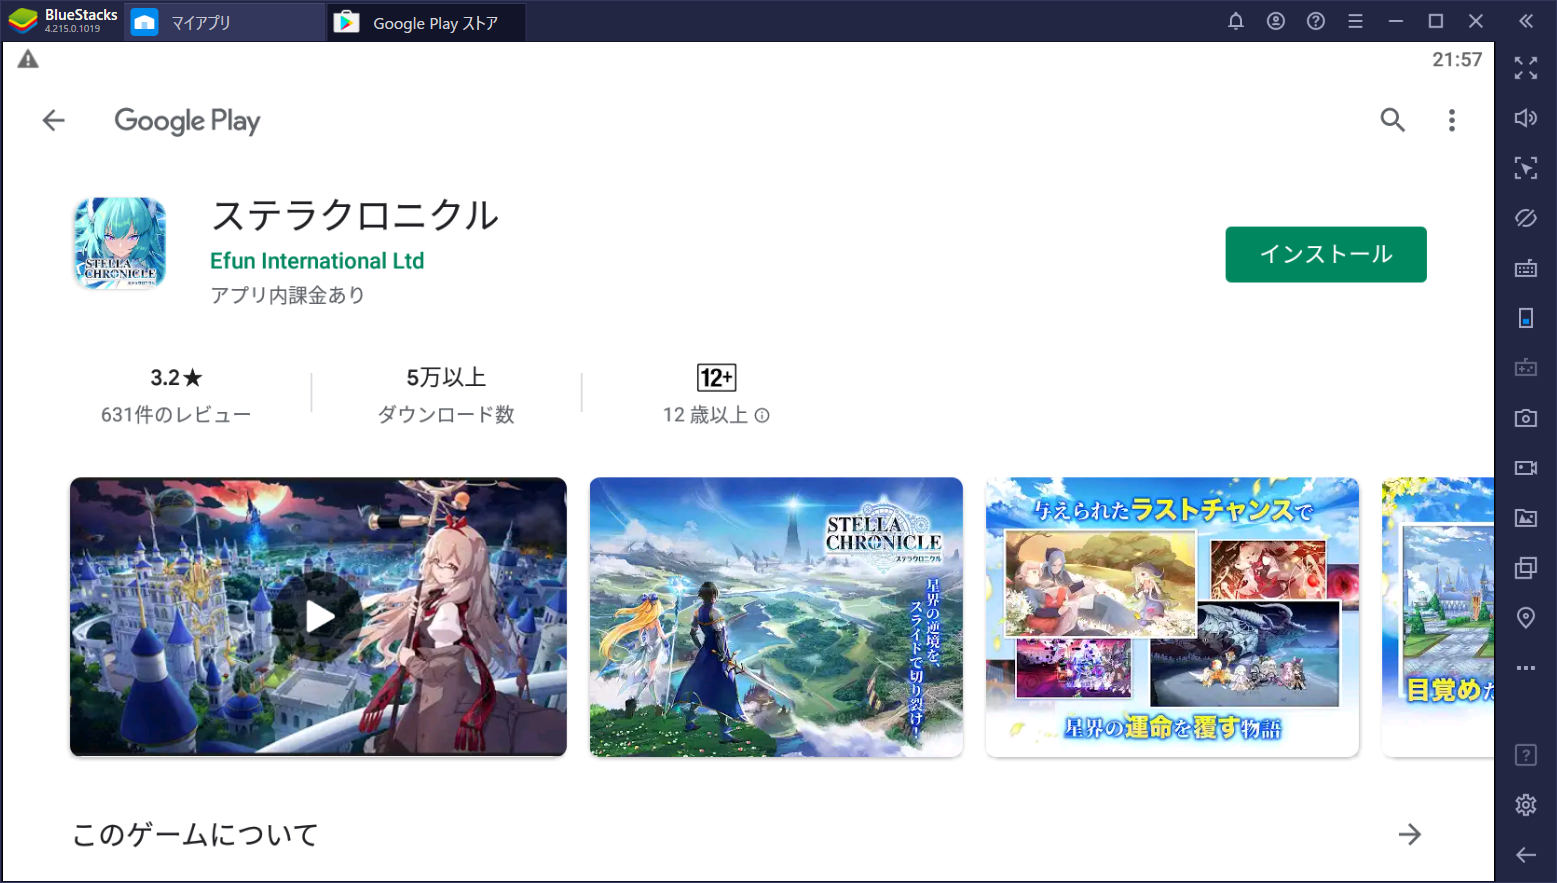The image size is (1557, 883).
Task: Open multi-instance manager sidebar icon
Action: coord(1526,568)
